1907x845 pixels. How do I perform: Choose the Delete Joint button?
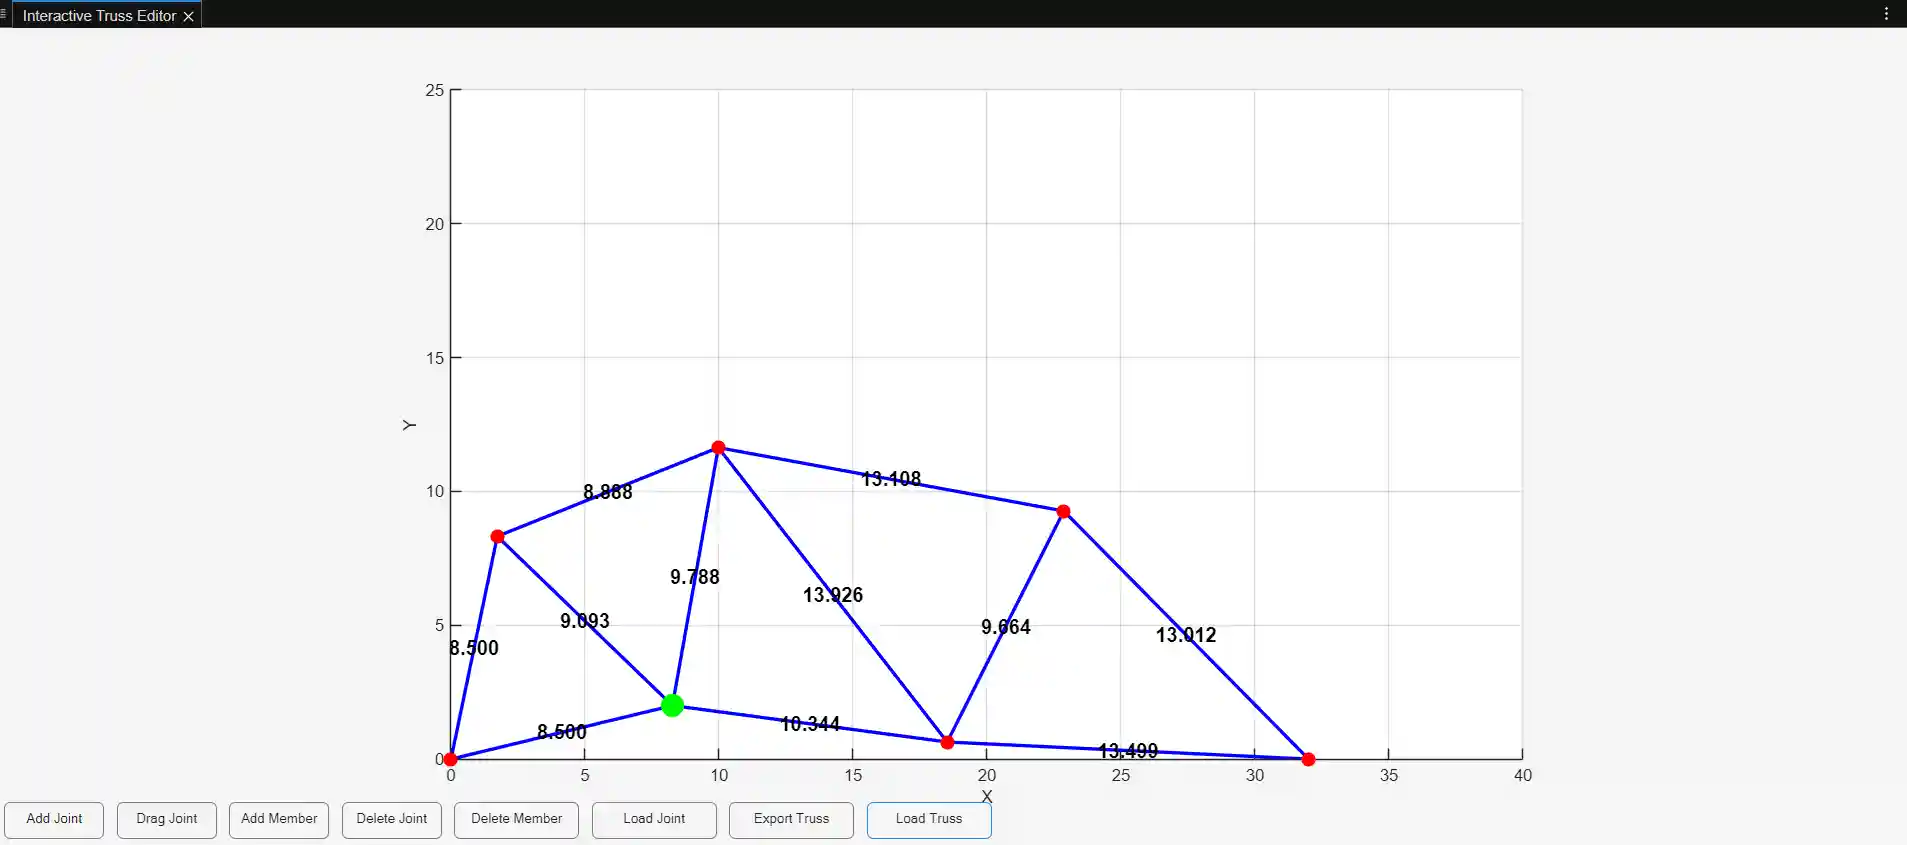coord(391,819)
